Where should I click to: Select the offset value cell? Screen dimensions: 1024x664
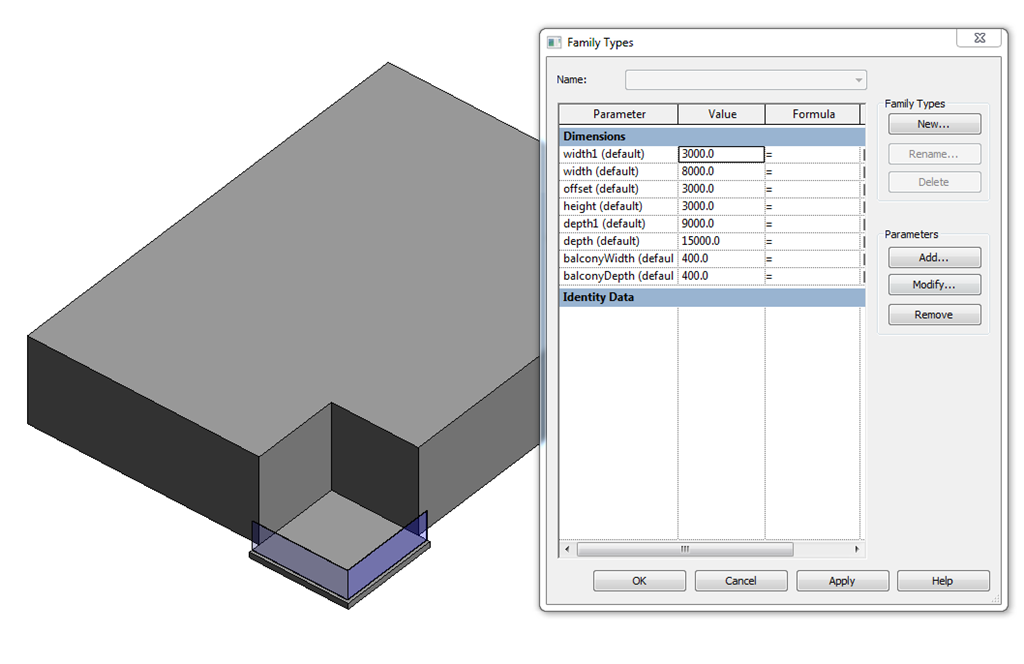tap(721, 189)
